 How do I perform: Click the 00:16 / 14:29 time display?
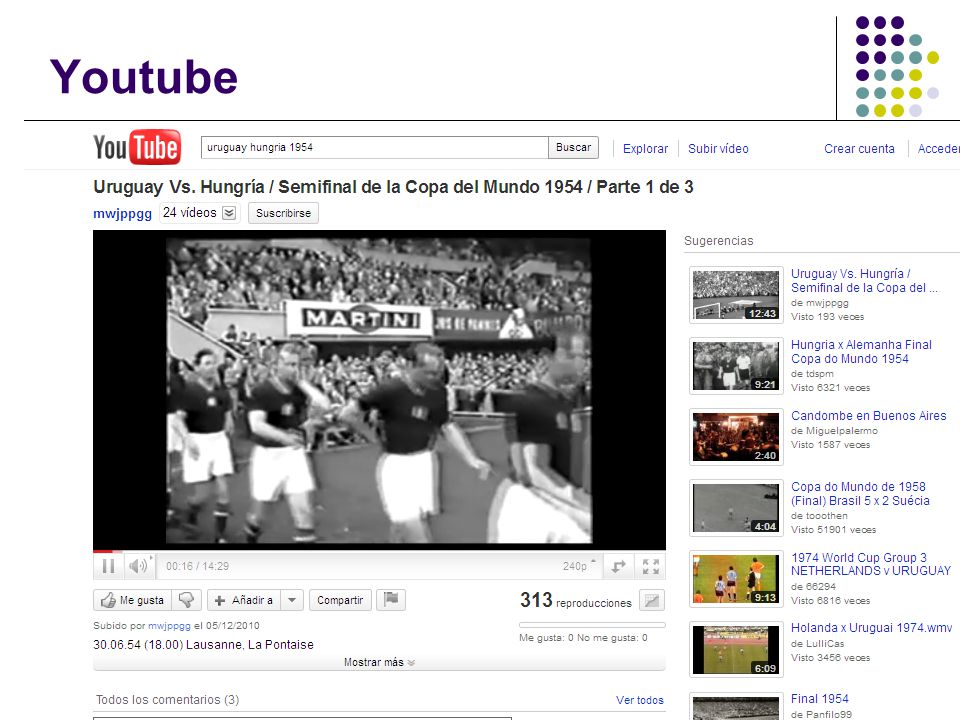(x=198, y=566)
